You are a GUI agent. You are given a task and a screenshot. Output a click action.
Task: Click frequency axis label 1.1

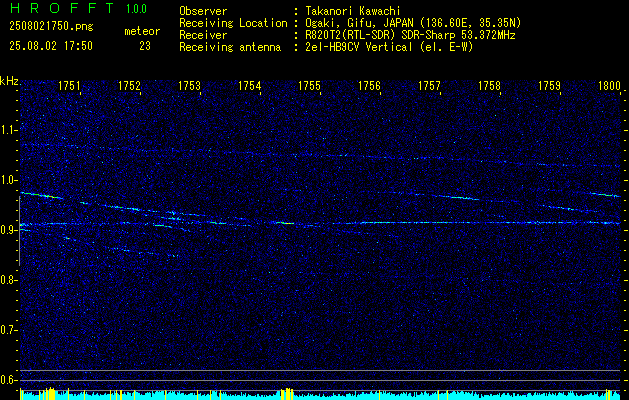9,130
